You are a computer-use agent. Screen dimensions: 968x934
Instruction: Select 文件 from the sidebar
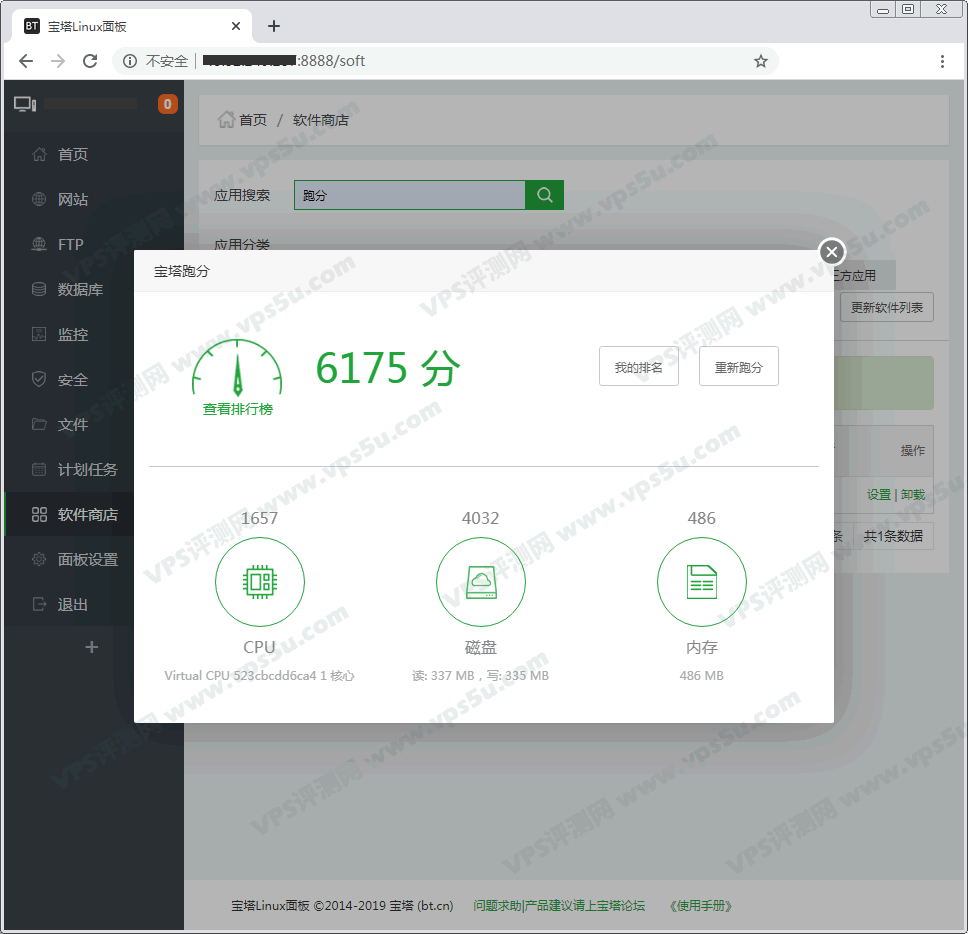[73, 425]
